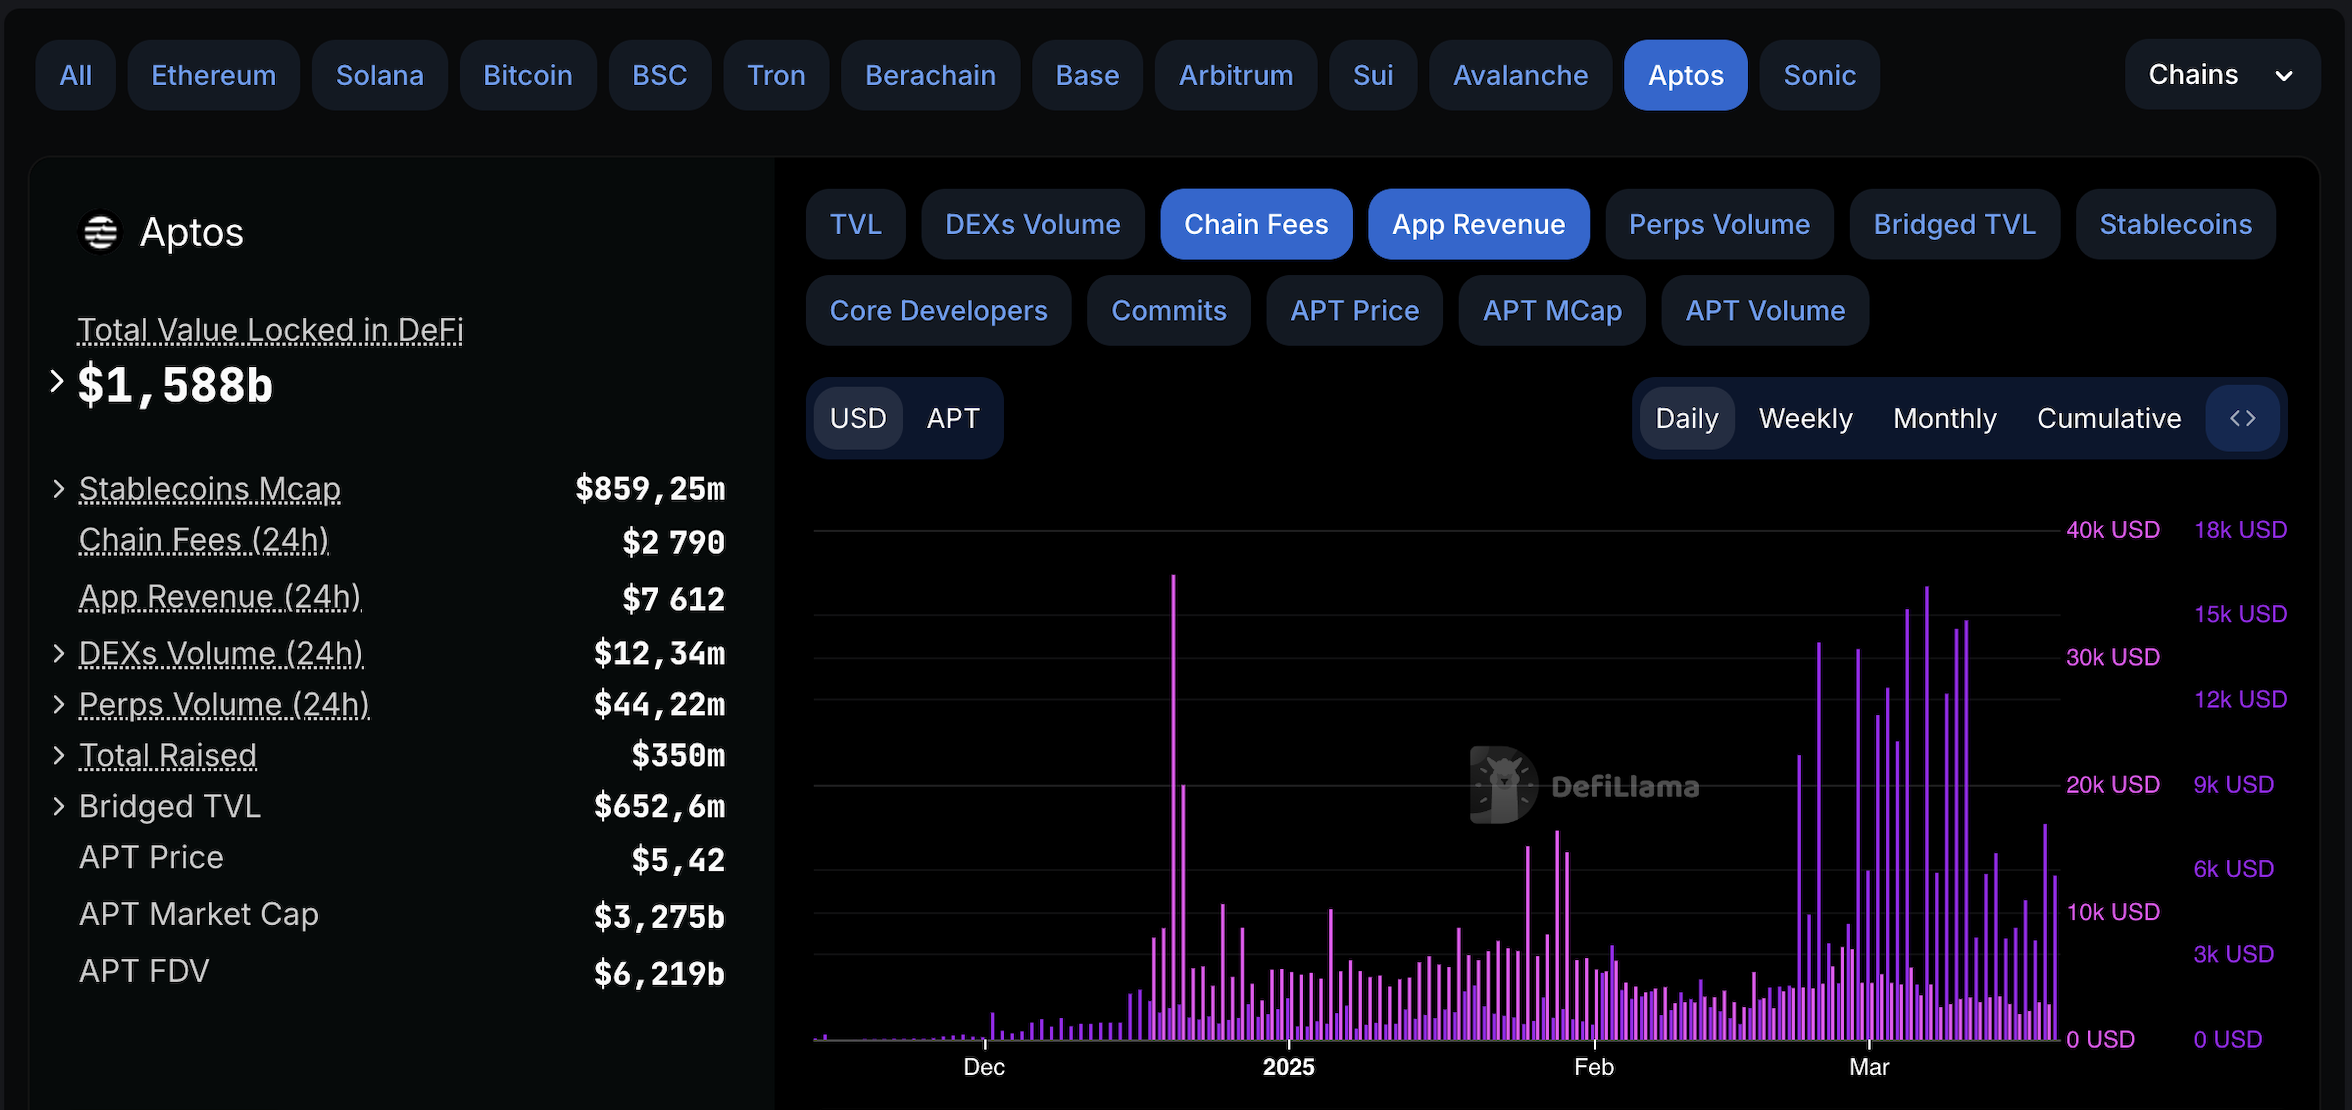Expand the Stablecoins Mcap row
The image size is (2352, 1110).
(59, 489)
